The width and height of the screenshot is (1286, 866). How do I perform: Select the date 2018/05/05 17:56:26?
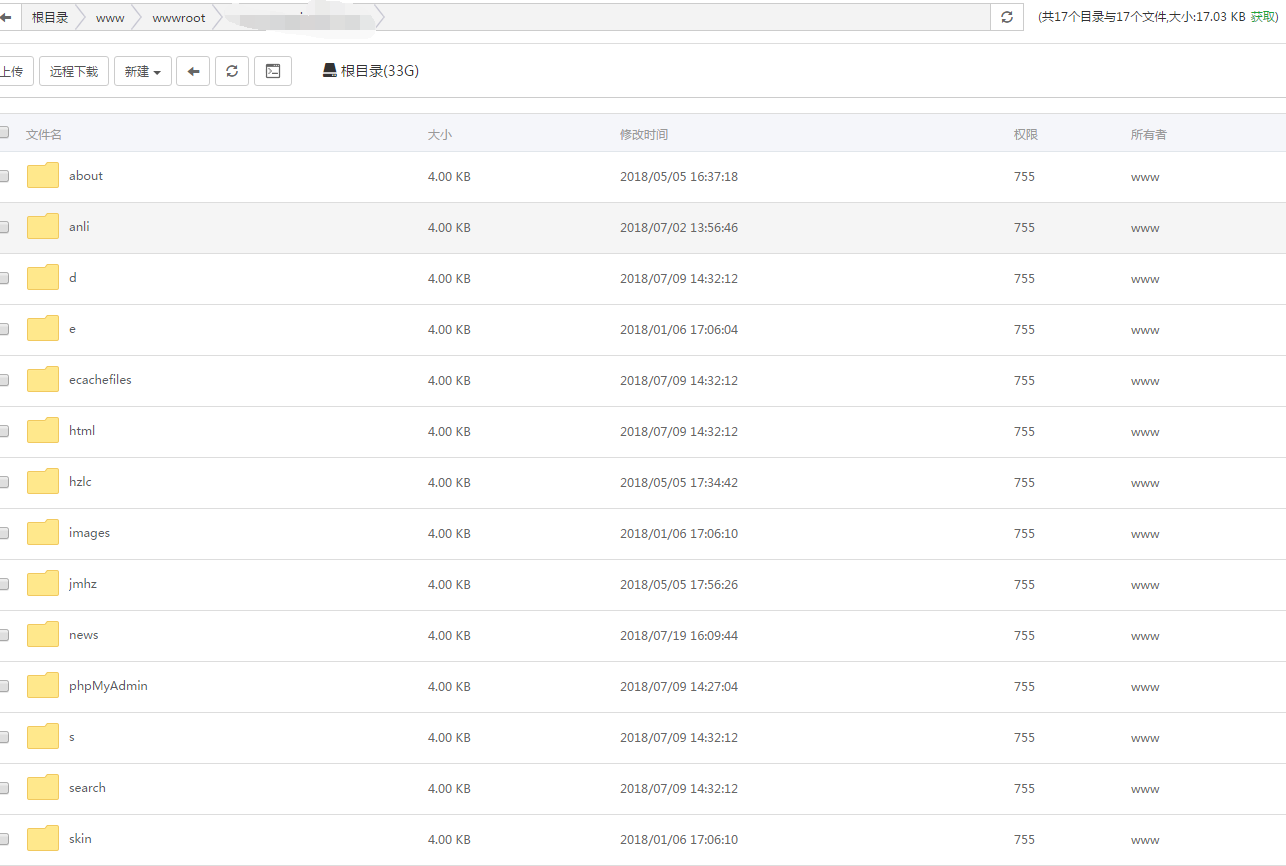click(x=679, y=585)
